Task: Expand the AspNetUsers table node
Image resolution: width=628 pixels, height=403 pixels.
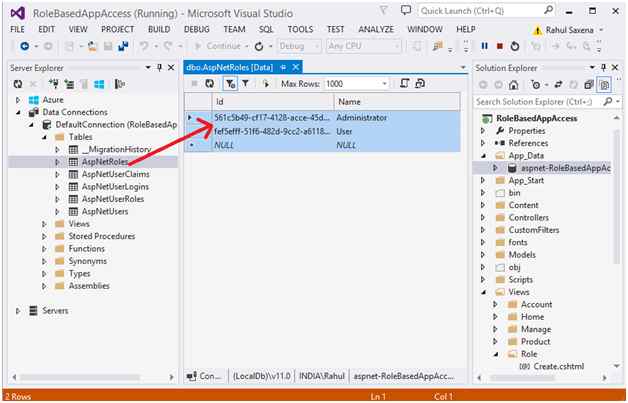Action: click(57, 212)
